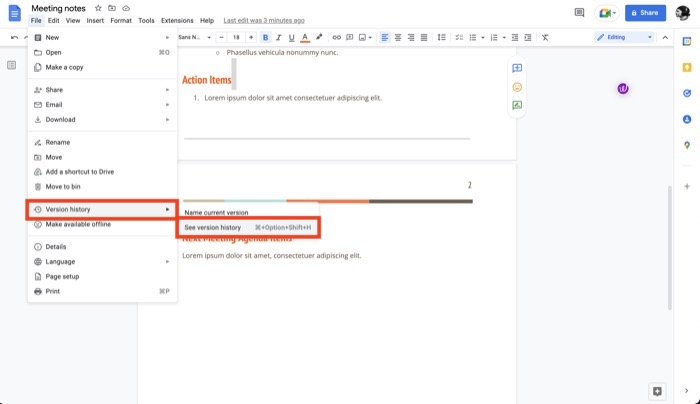Screen dimensions: 700x404
Task: Choose Name current version
Action: (x=216, y=212)
